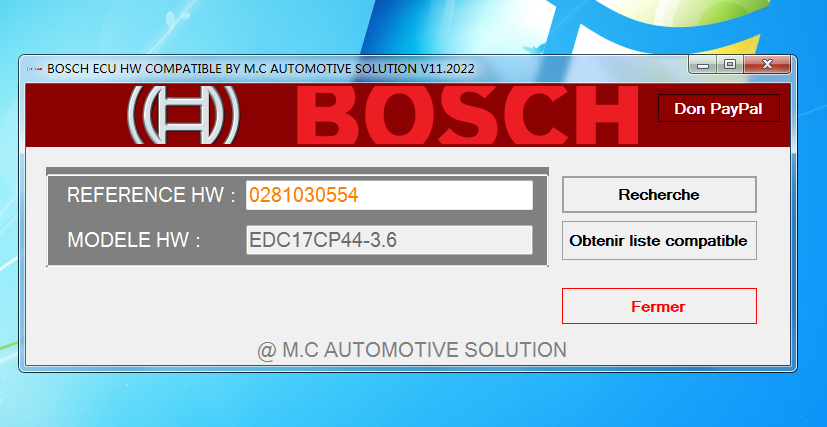Close the app using the Fermer button

click(x=659, y=306)
